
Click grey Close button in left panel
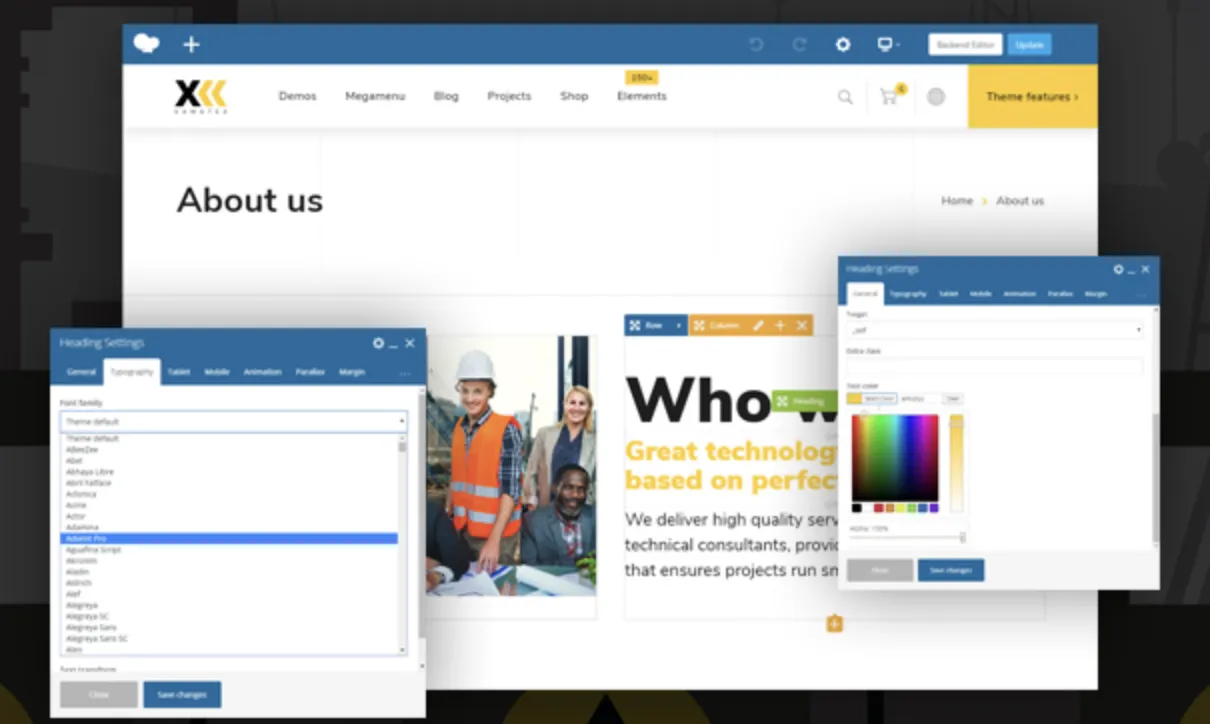[98, 695]
